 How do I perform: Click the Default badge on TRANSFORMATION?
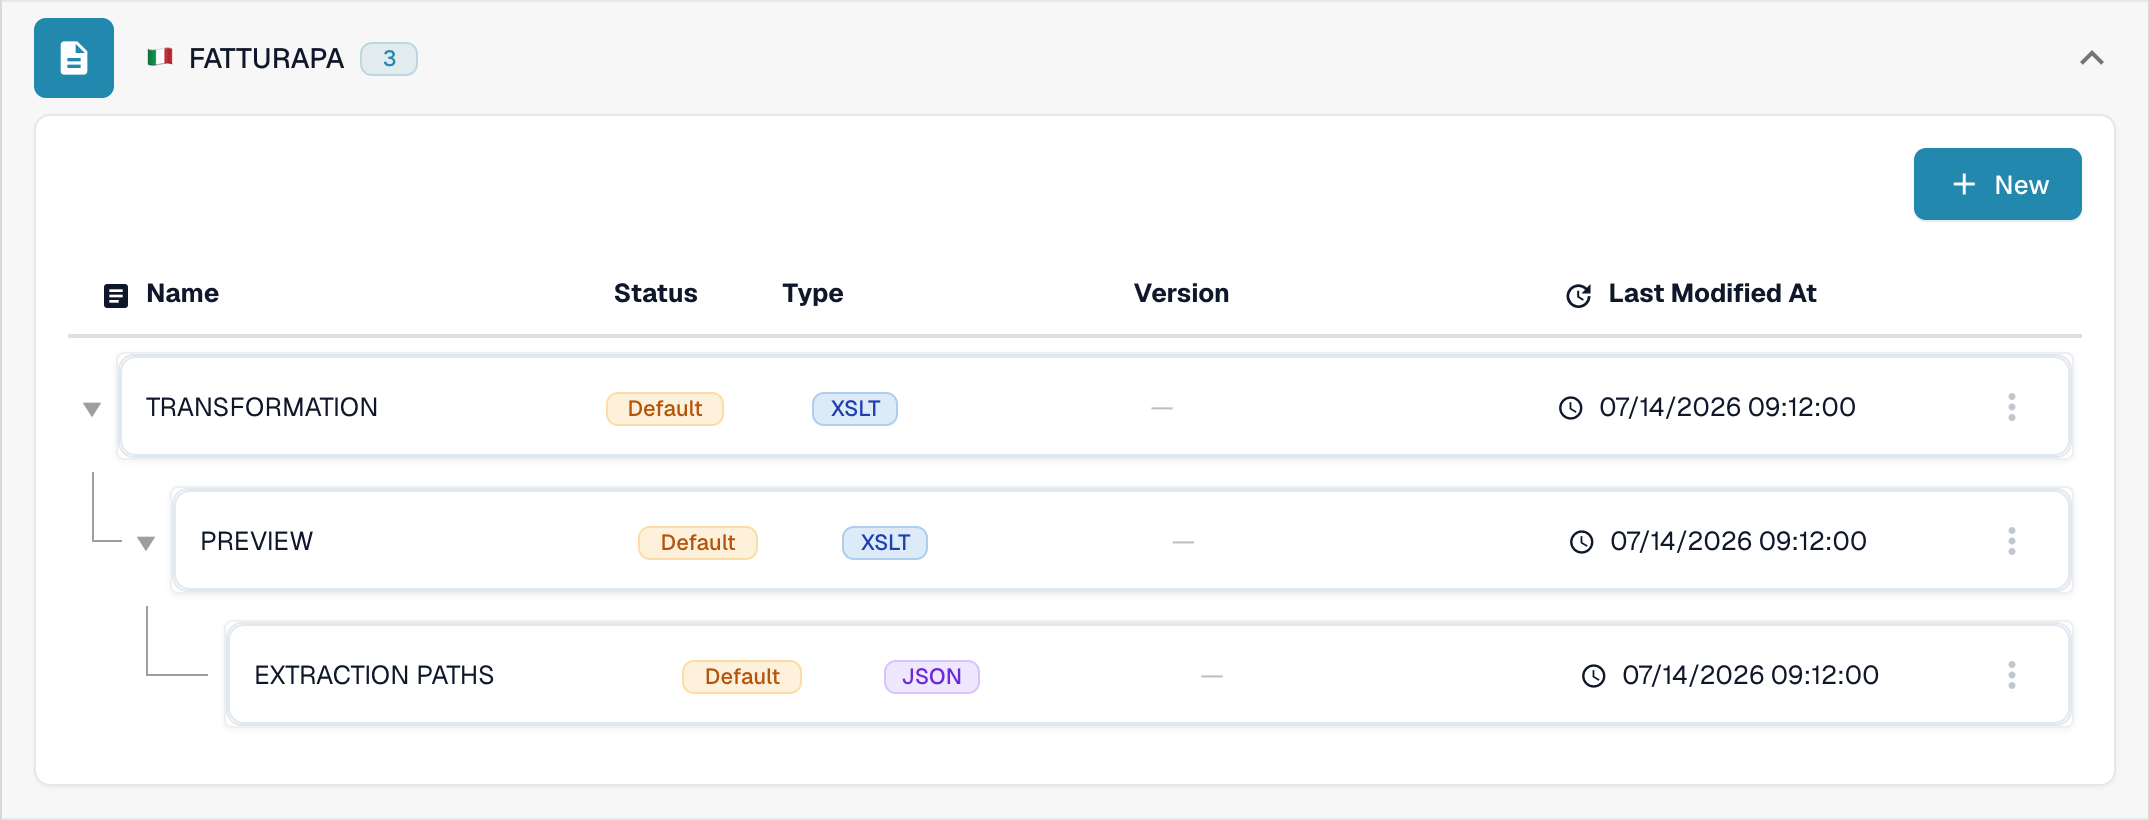coord(665,409)
